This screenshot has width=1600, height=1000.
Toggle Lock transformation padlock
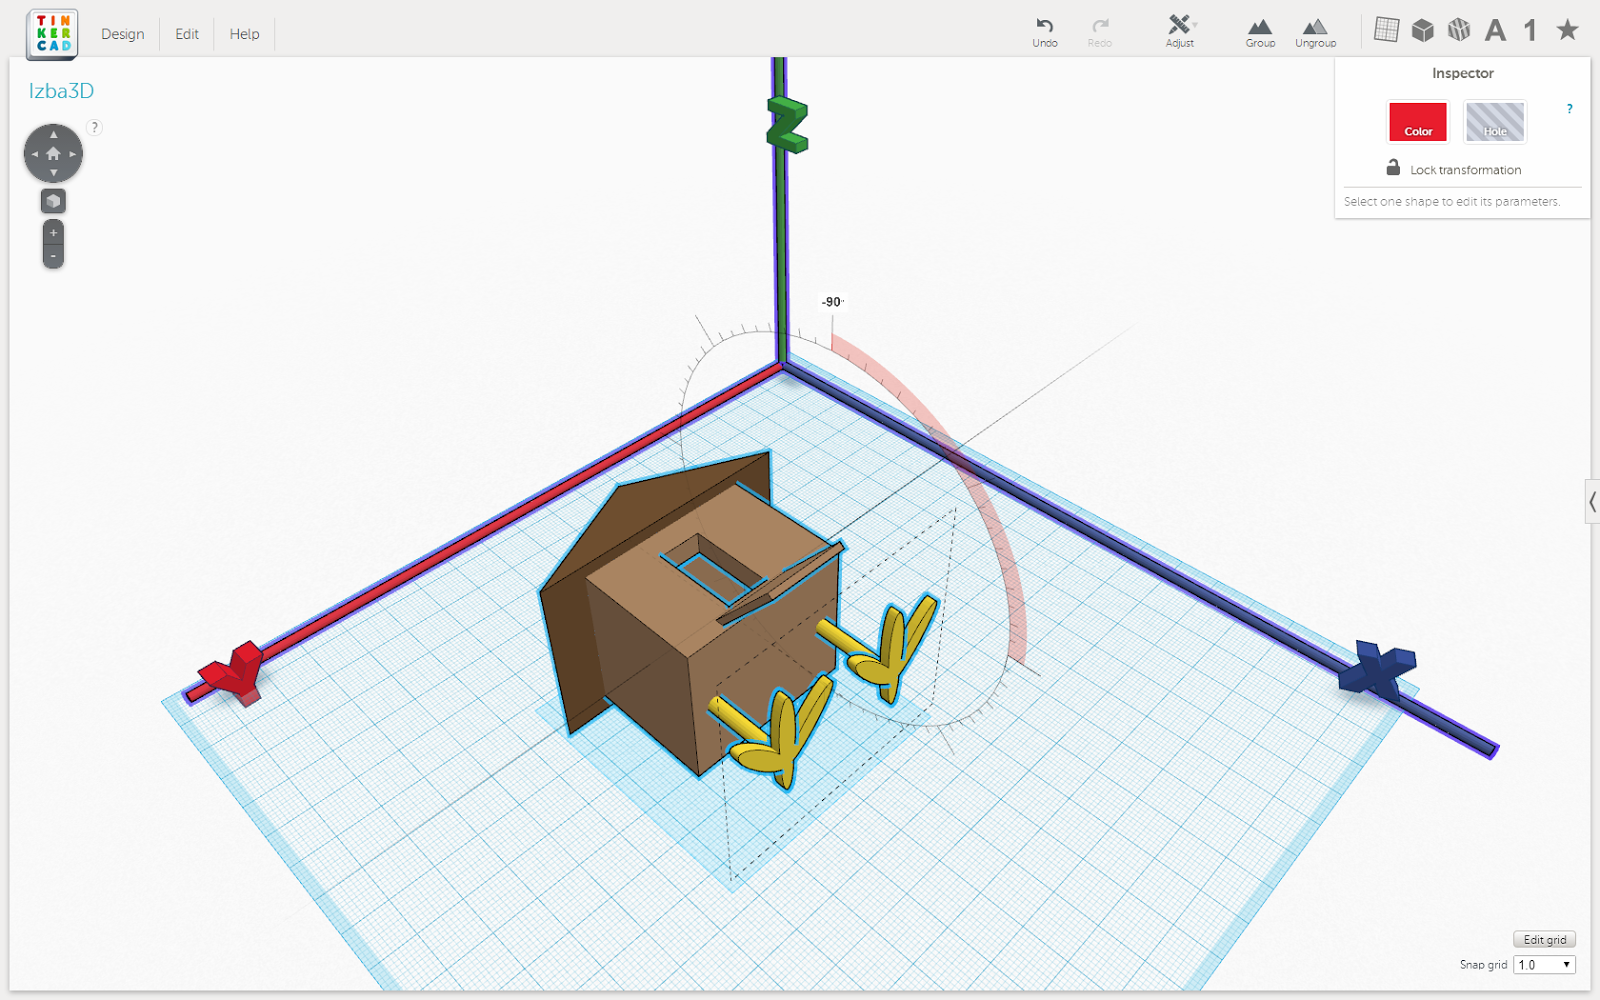tap(1393, 167)
